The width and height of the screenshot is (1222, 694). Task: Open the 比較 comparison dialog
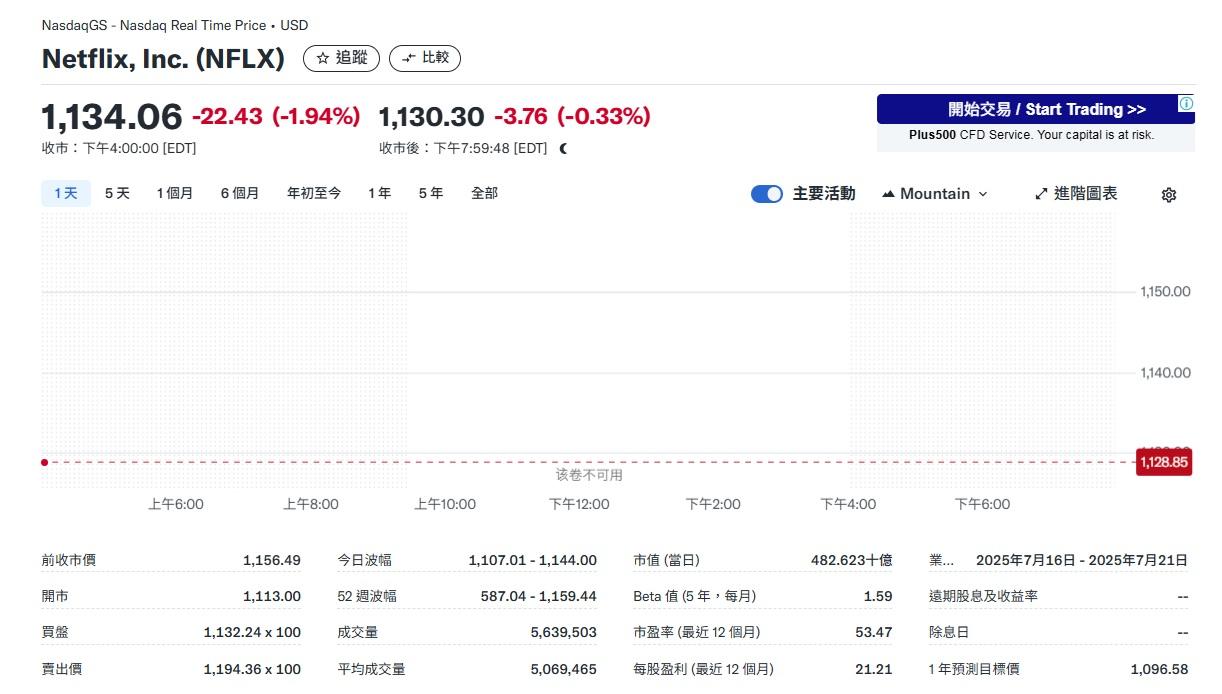(x=425, y=58)
